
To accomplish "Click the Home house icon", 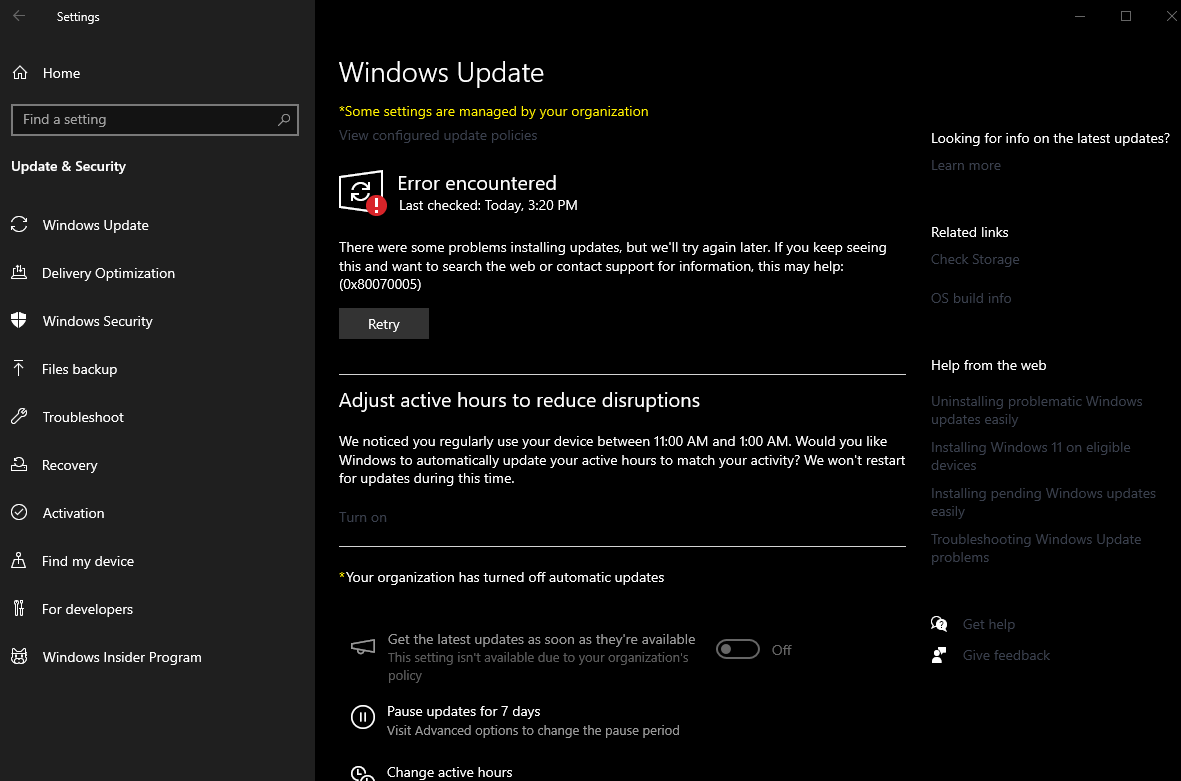I will (20, 73).
